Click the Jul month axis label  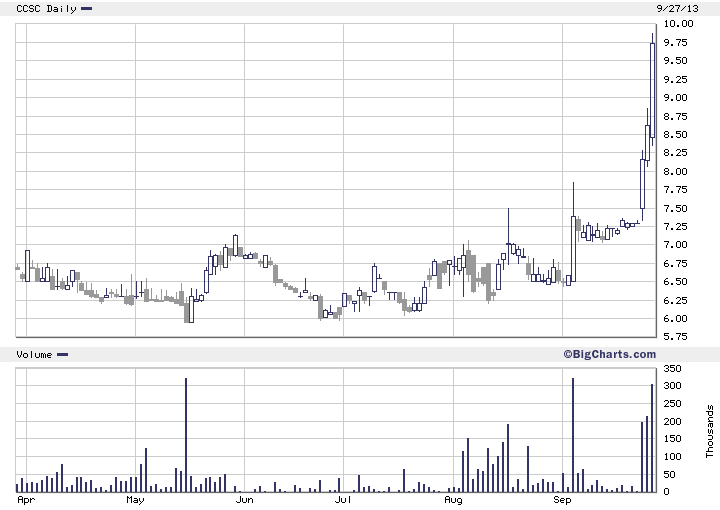pyautogui.click(x=343, y=499)
